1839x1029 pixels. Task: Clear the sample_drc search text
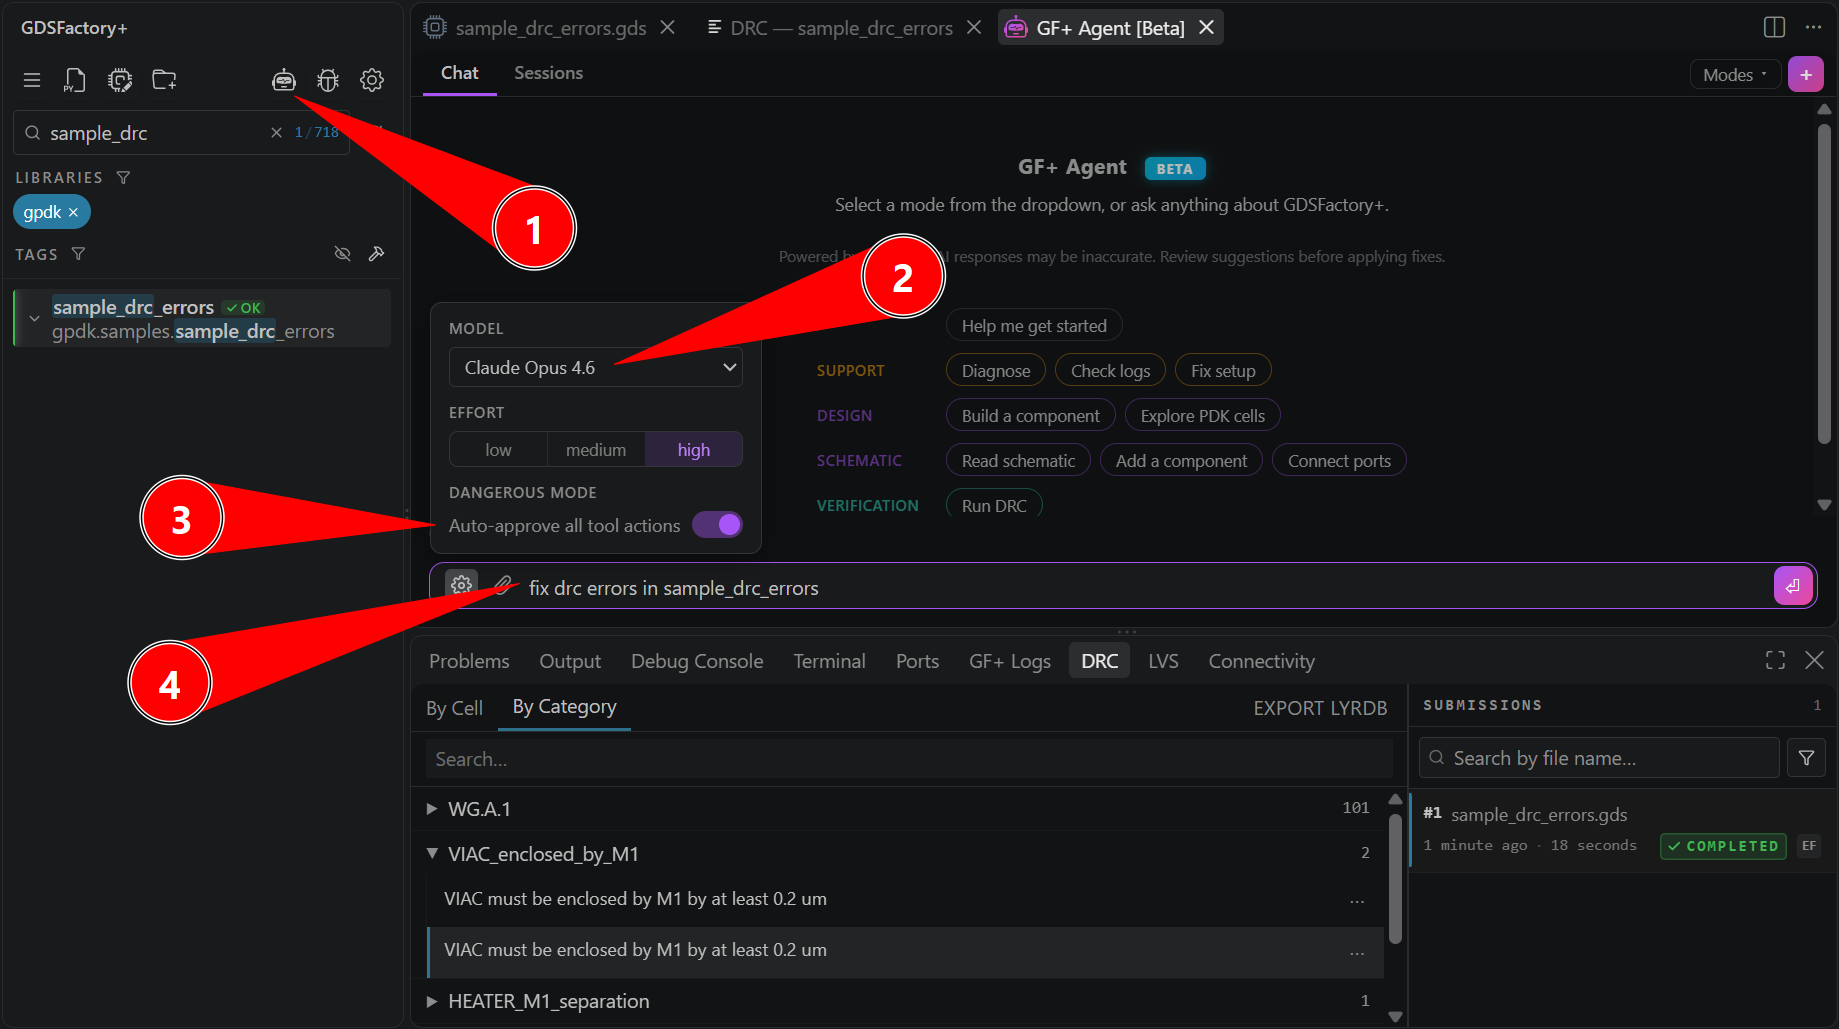(276, 133)
